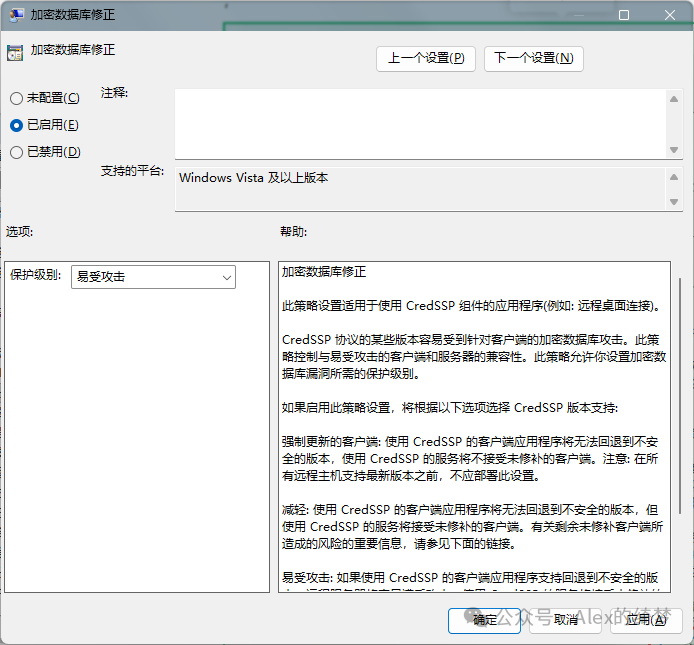The image size is (694, 645).
Task: Maximize the 加密数据库修正 window
Action: [x=624, y=16]
